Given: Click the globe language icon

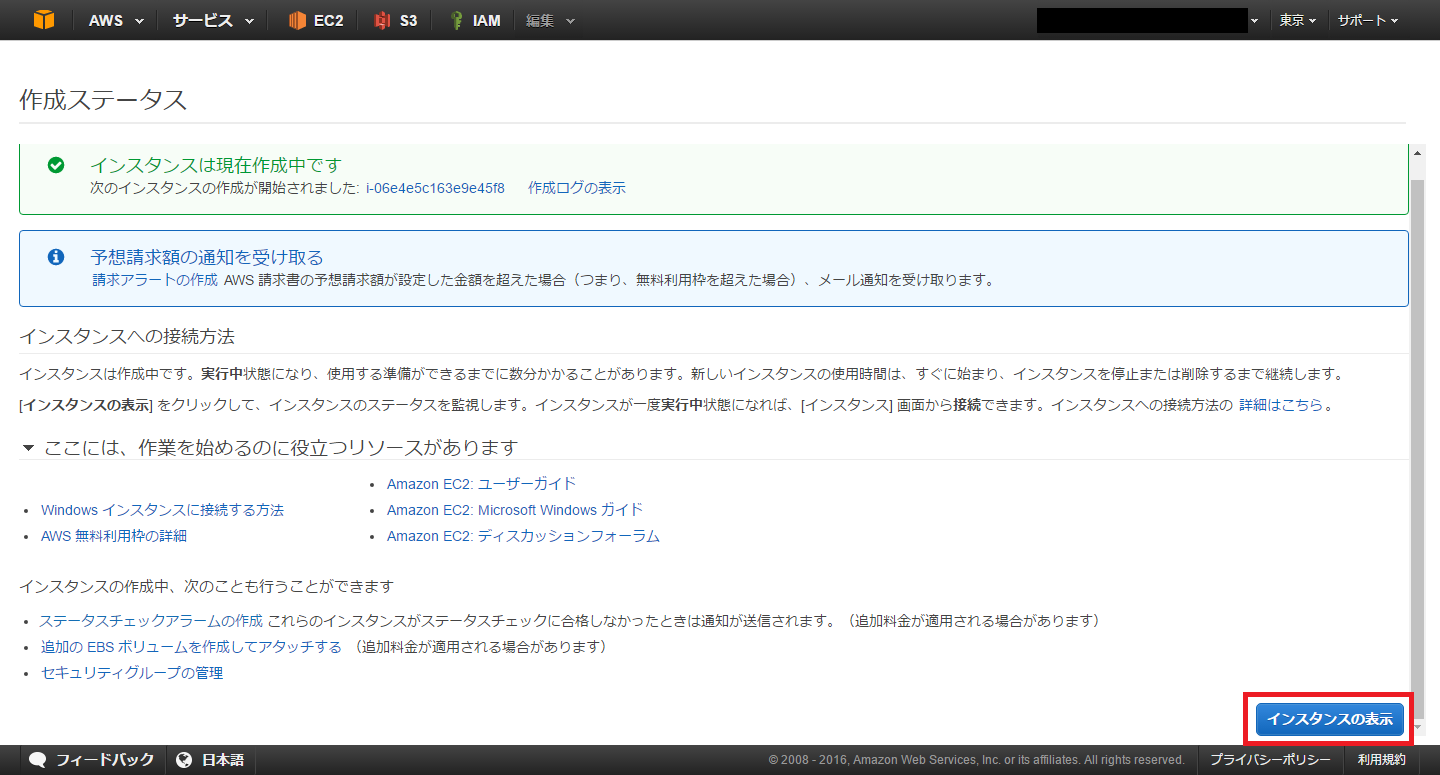Looking at the screenshot, I should [184, 760].
